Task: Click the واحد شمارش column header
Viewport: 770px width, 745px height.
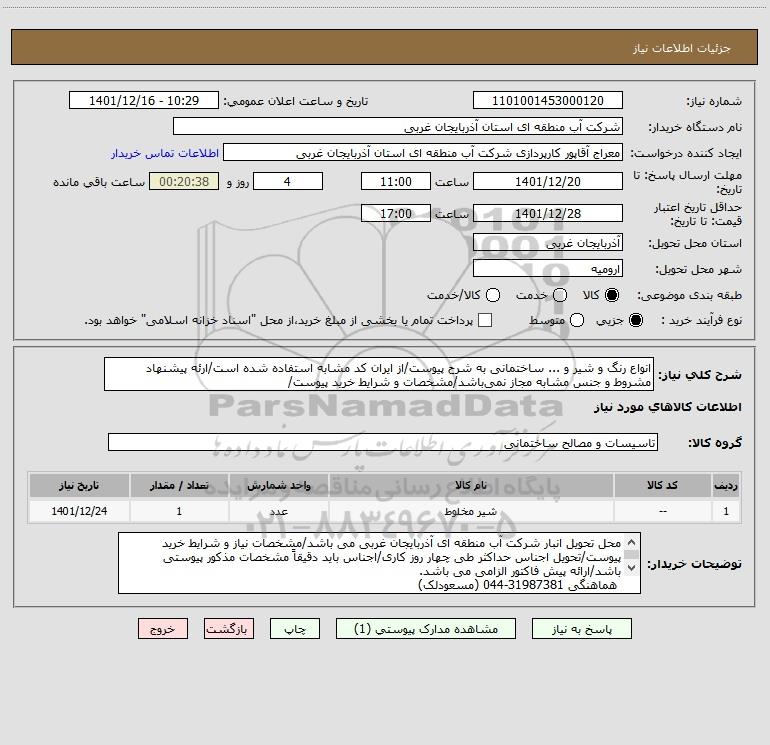Action: coord(278,485)
